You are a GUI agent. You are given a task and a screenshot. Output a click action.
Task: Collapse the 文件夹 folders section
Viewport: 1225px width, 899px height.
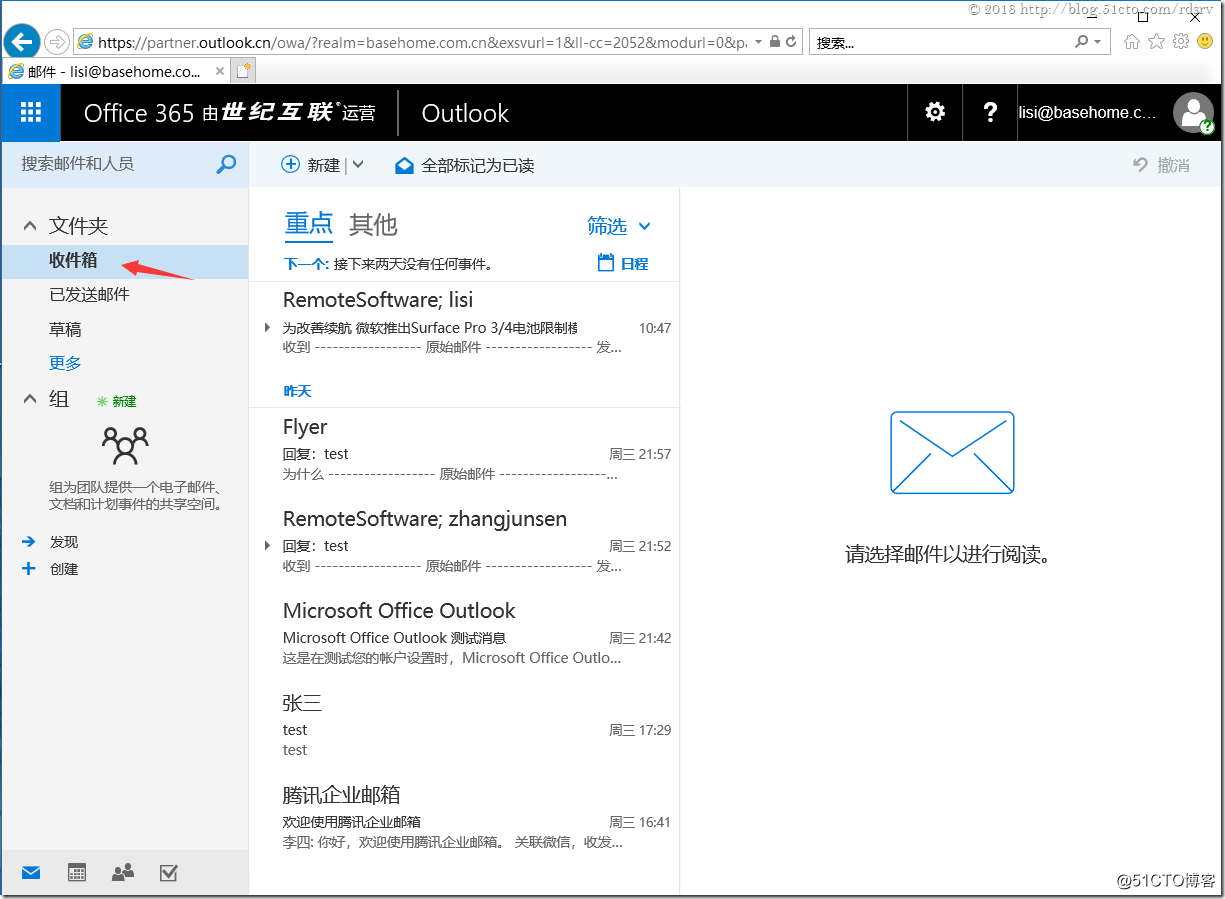[30, 226]
